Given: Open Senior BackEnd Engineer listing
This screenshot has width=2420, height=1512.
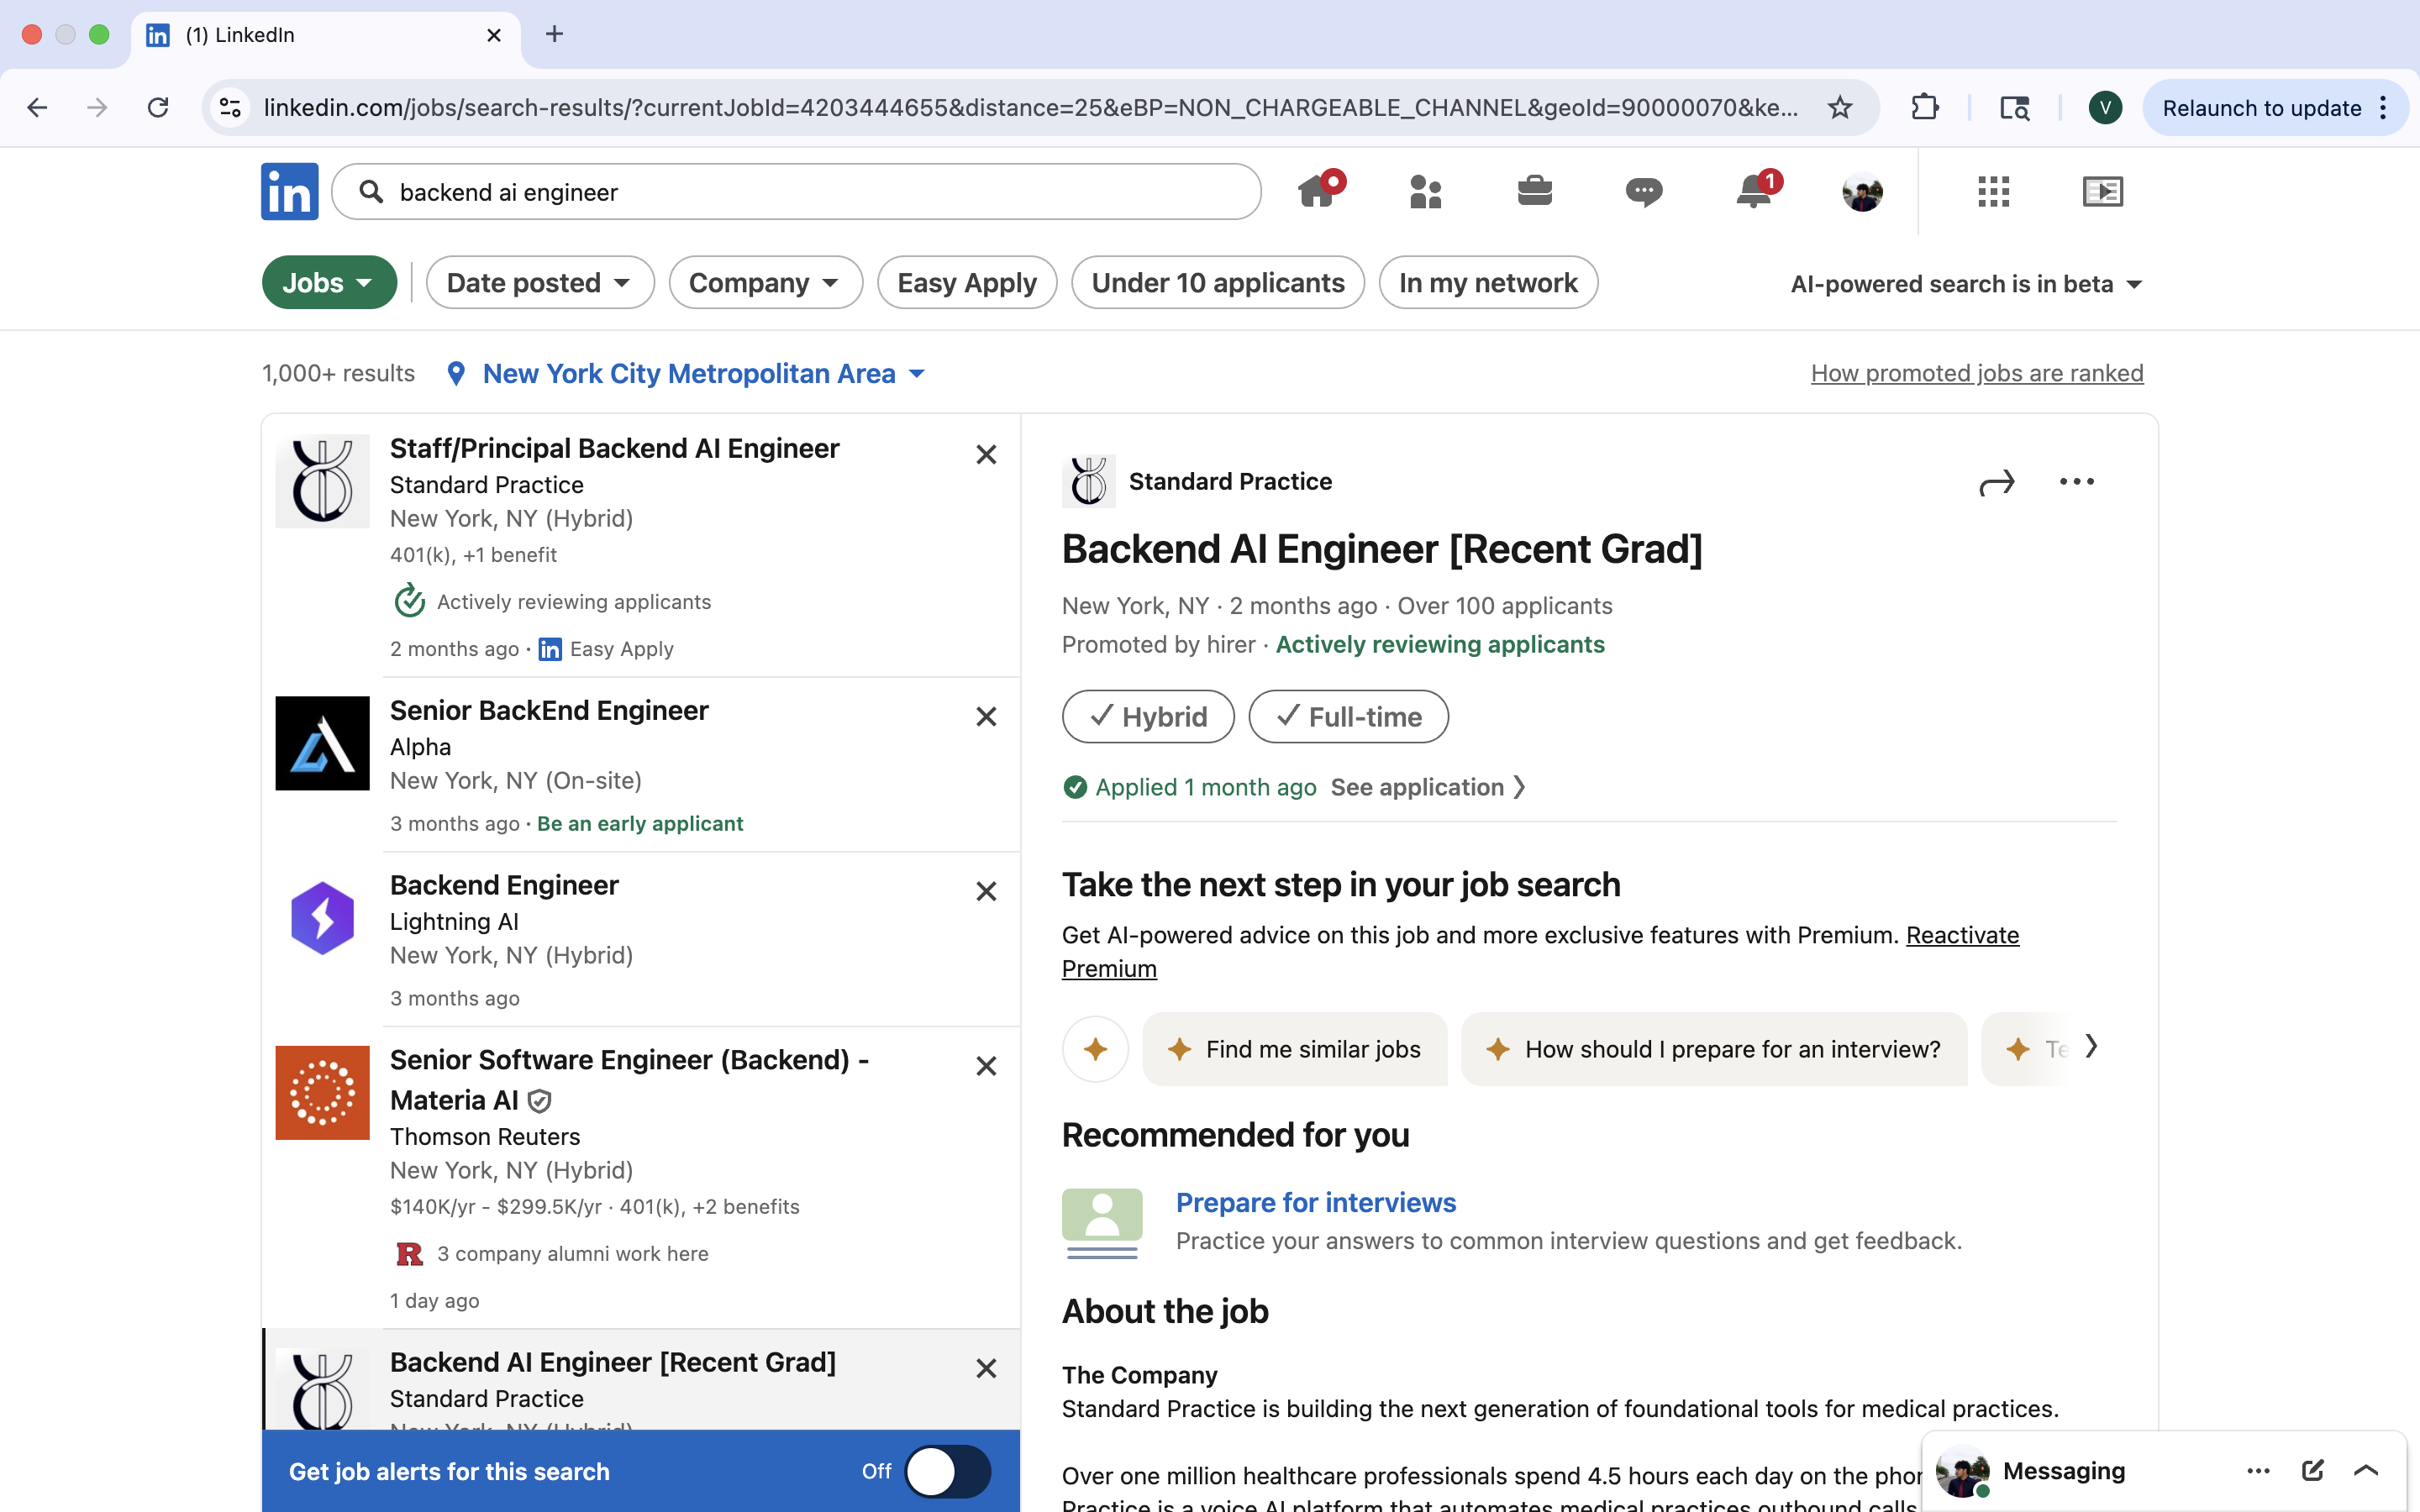Looking at the screenshot, I should pyautogui.click(x=549, y=711).
